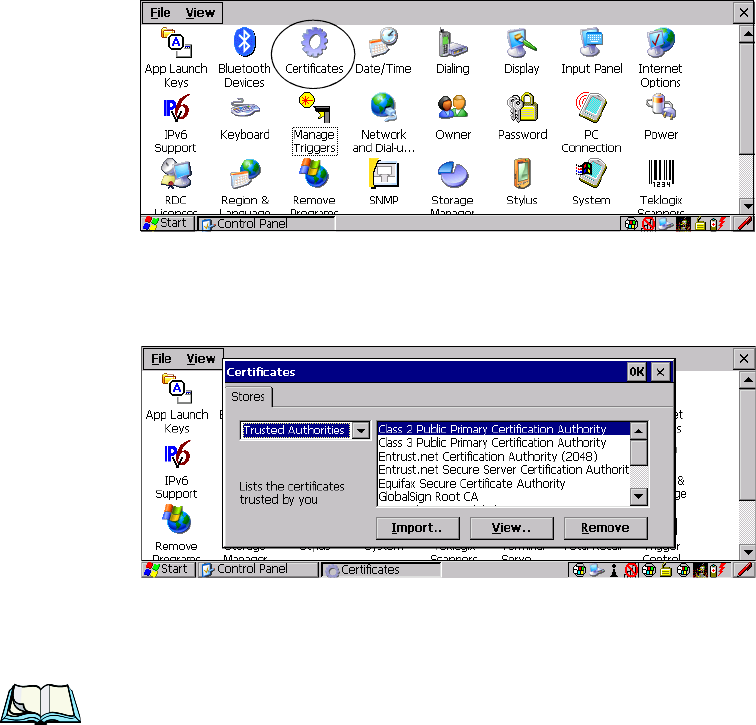
Task: Click certificate list scroll up arrow
Action: (638, 430)
